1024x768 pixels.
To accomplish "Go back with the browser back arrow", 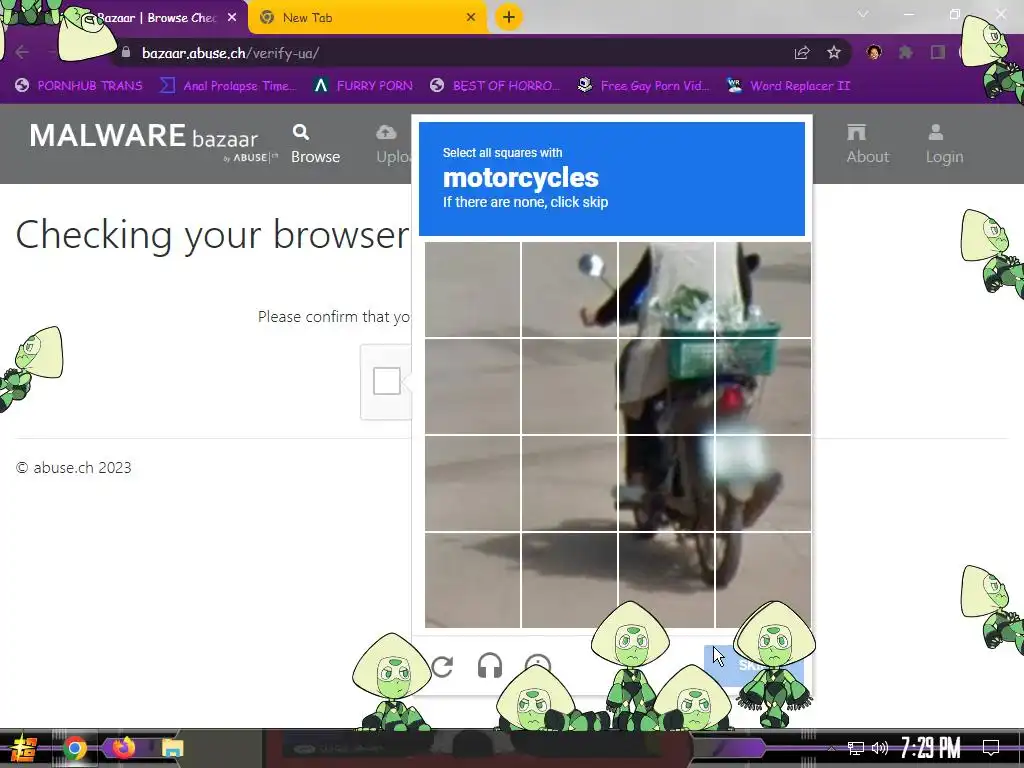I will tap(22, 52).
